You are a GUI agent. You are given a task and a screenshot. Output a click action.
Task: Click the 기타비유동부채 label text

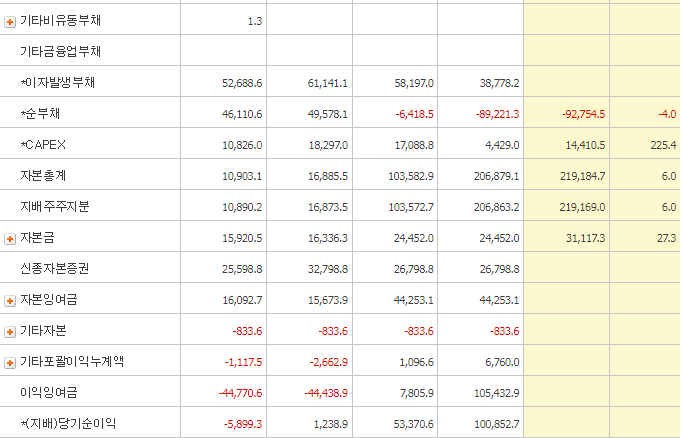point(61,20)
